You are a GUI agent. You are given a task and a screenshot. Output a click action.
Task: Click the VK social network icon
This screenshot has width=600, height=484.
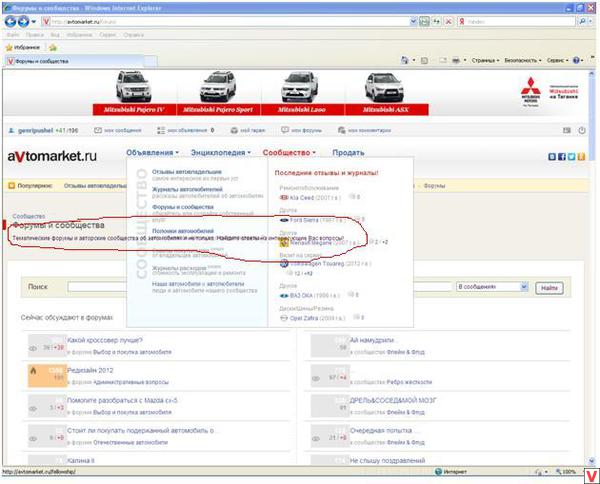pos(552,156)
